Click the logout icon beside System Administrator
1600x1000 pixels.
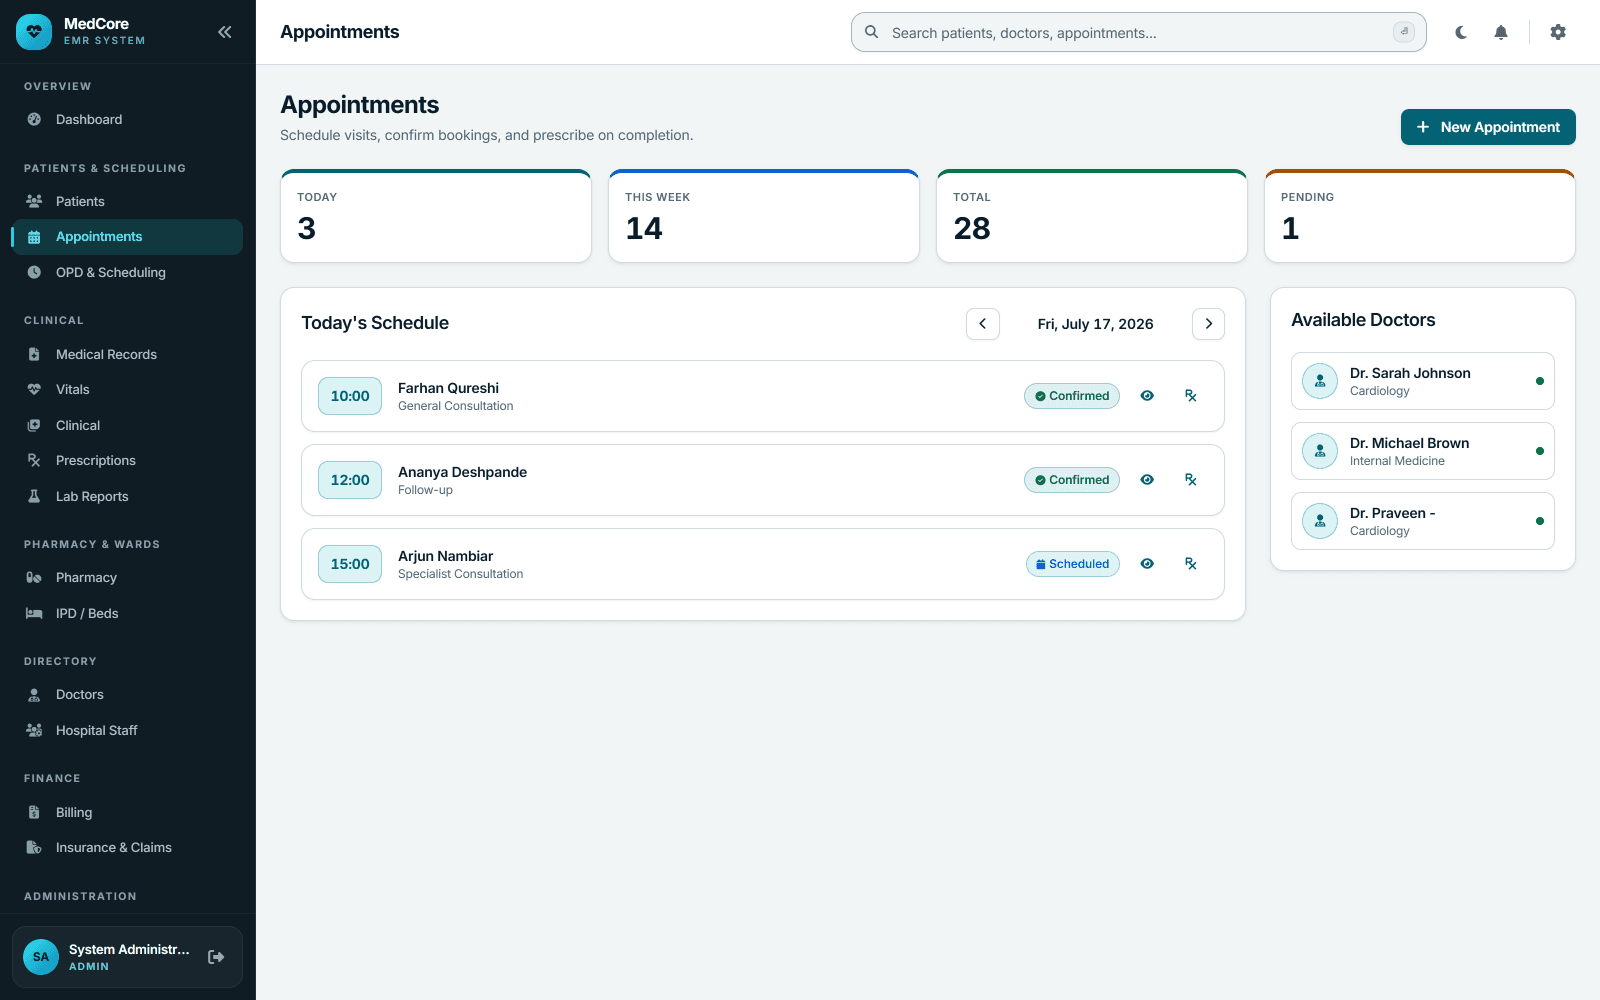[x=216, y=957]
